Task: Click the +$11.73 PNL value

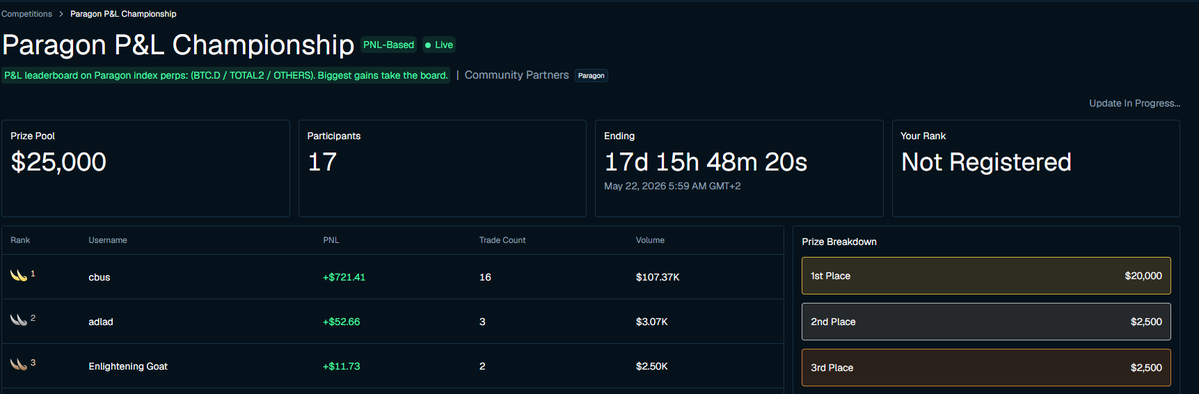Action: [x=341, y=366]
